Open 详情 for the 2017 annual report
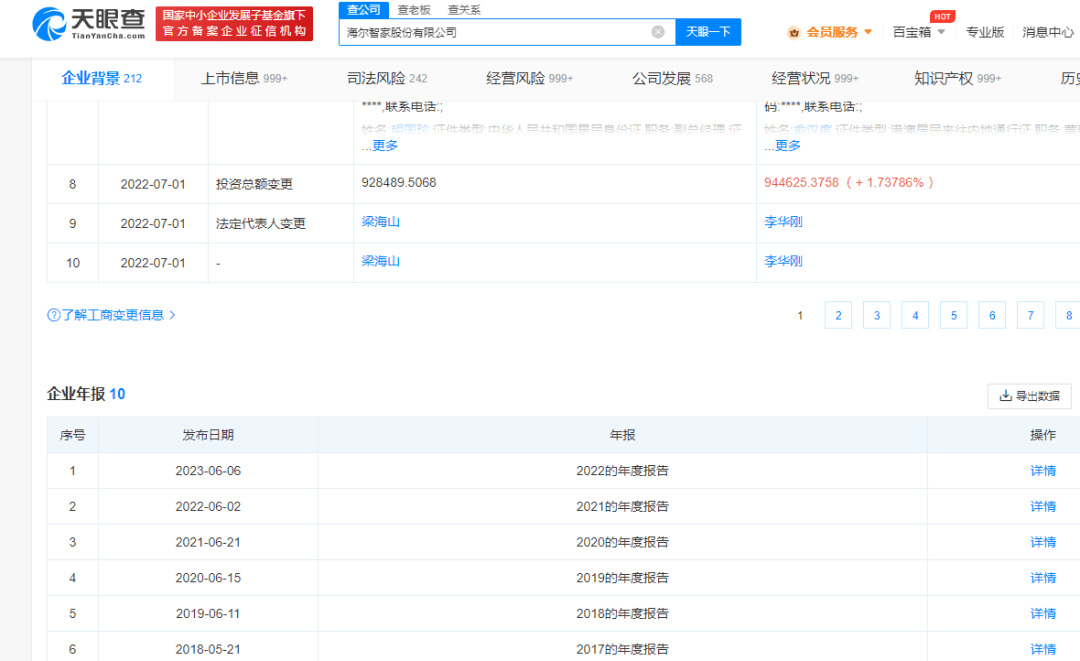Screen dimensions: 1080x661 click(1043, 649)
